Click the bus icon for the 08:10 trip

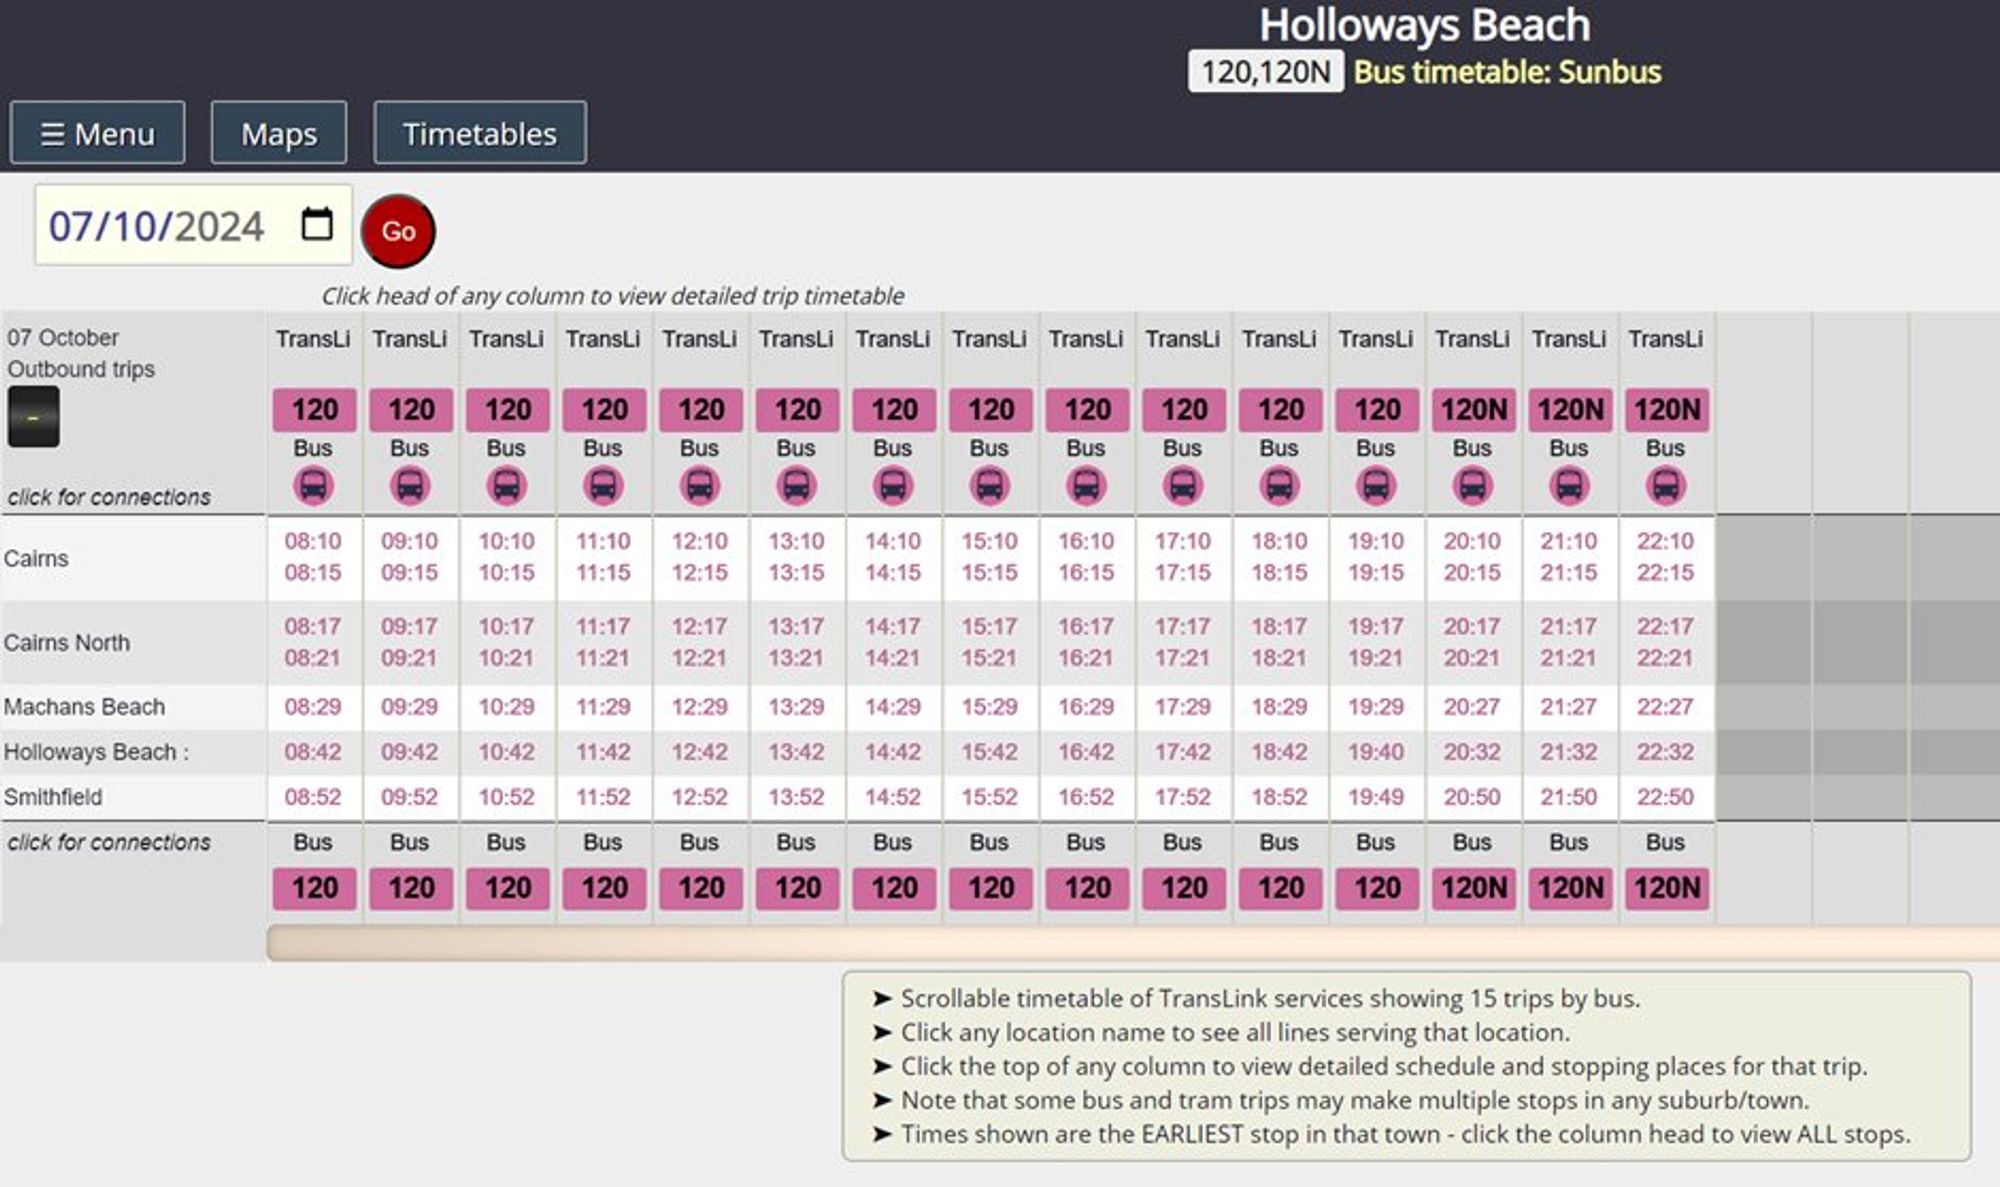click(x=313, y=486)
